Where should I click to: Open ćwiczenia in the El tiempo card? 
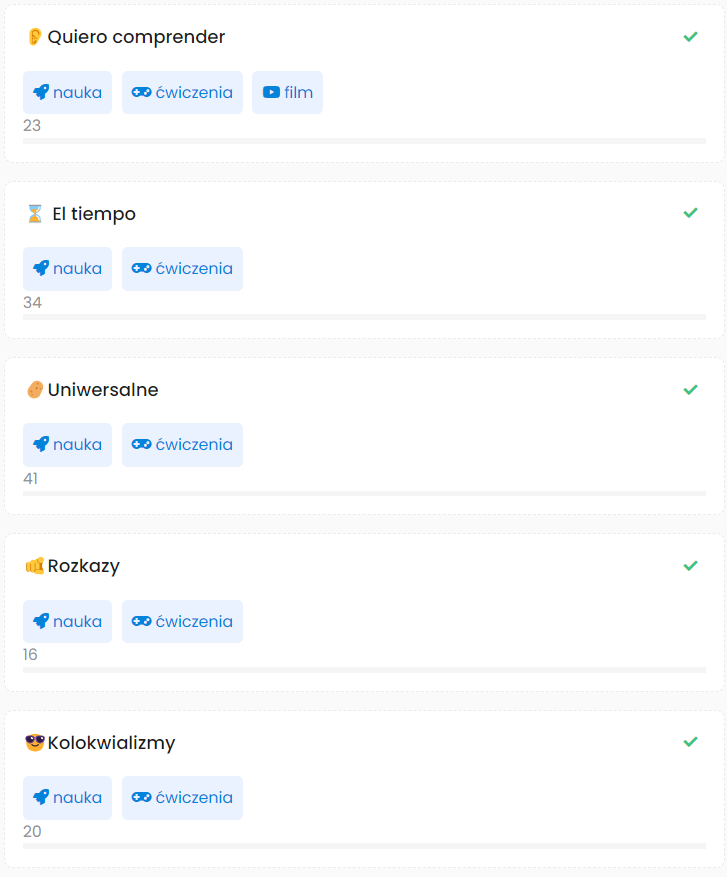(182, 269)
